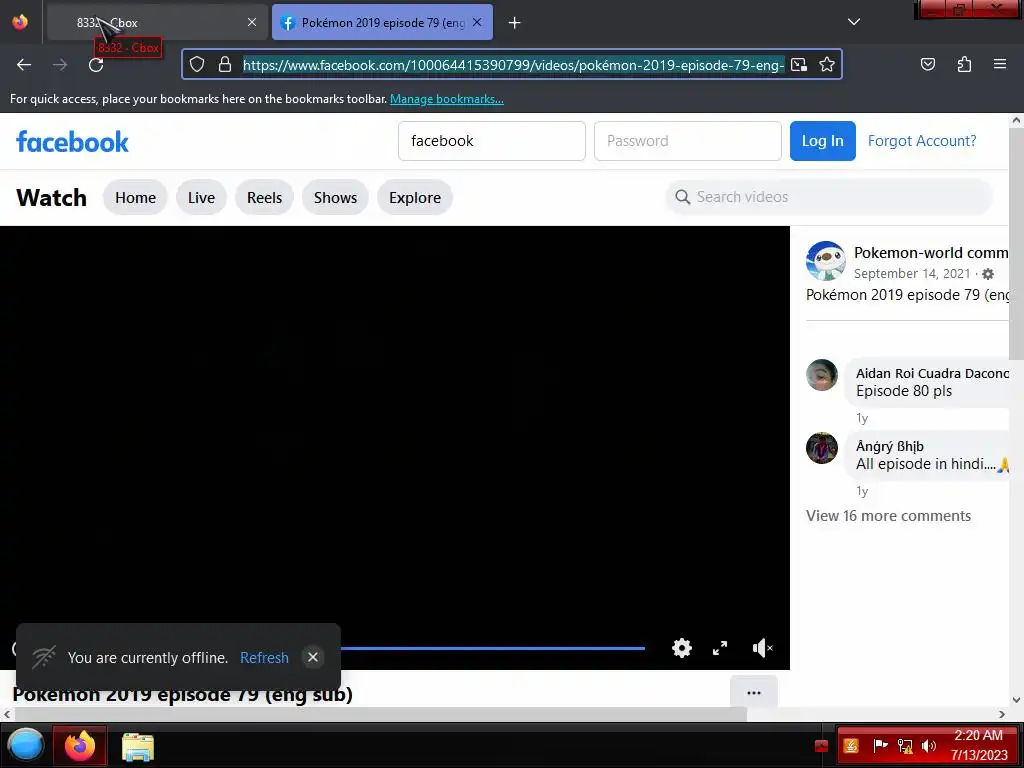Image resolution: width=1024 pixels, height=768 pixels.
Task: Click scroll-down arrow of vertical scrollbar
Action: [x=1016, y=699]
